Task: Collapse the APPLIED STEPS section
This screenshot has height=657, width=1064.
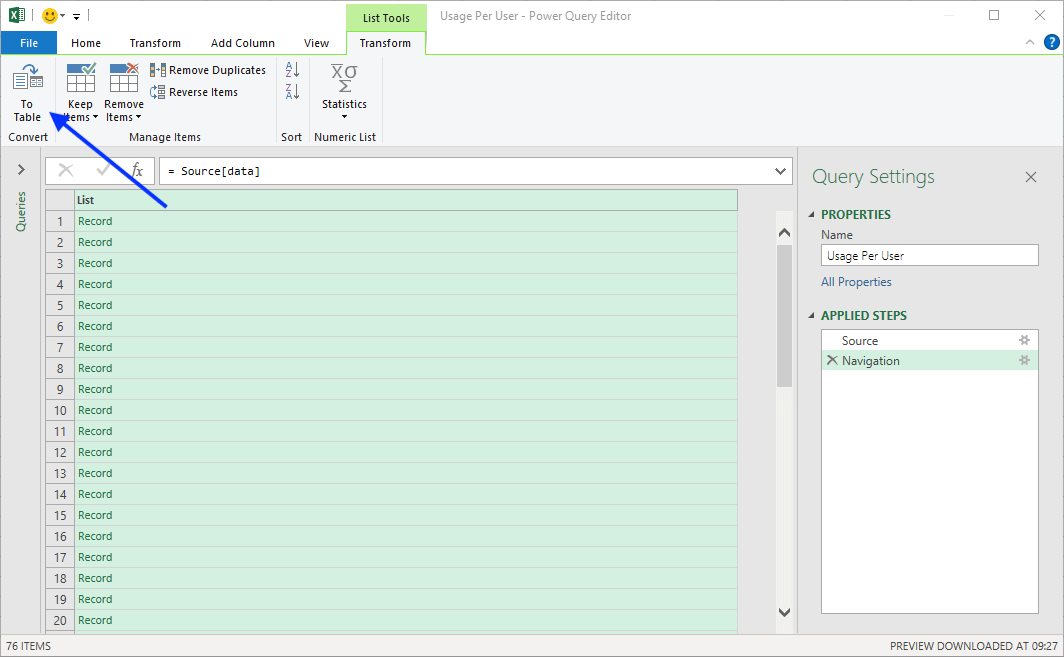Action: (x=812, y=316)
